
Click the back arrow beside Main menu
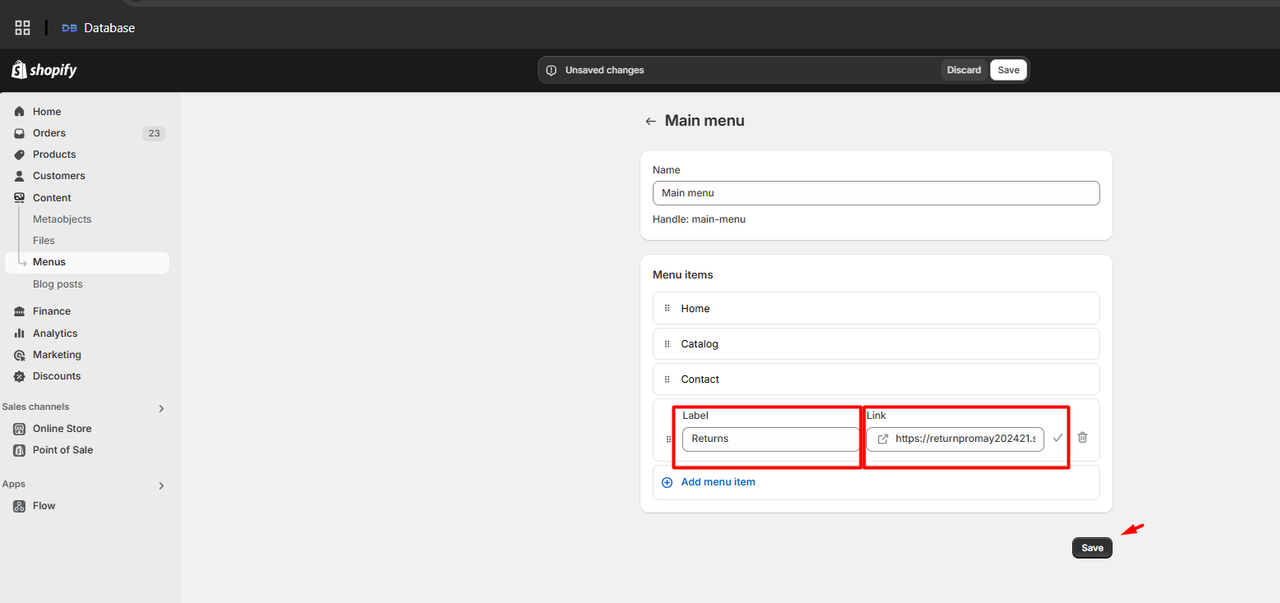(650, 121)
